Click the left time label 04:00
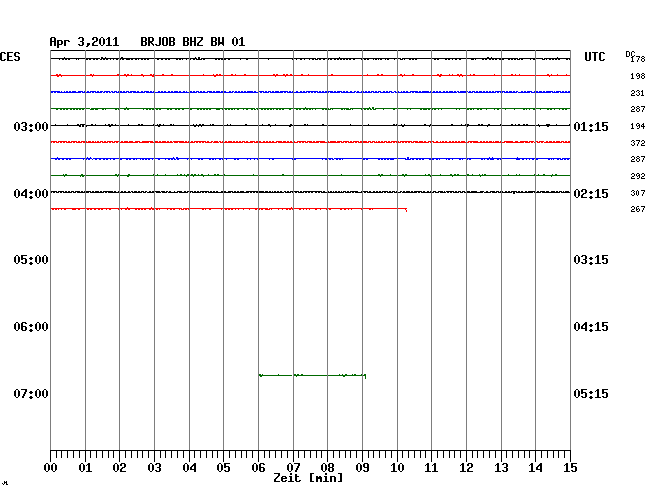The height and width of the screenshot is (494, 650). coord(31,194)
